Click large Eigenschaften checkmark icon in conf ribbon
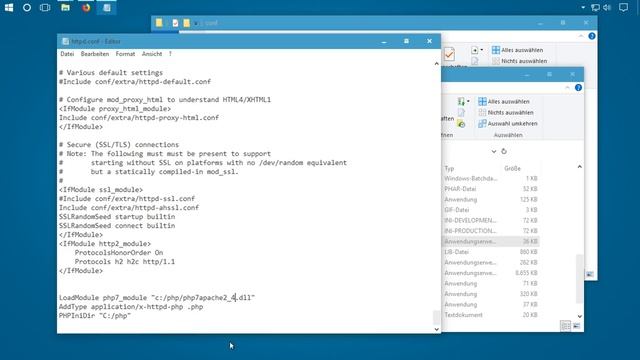 click(x=449, y=54)
